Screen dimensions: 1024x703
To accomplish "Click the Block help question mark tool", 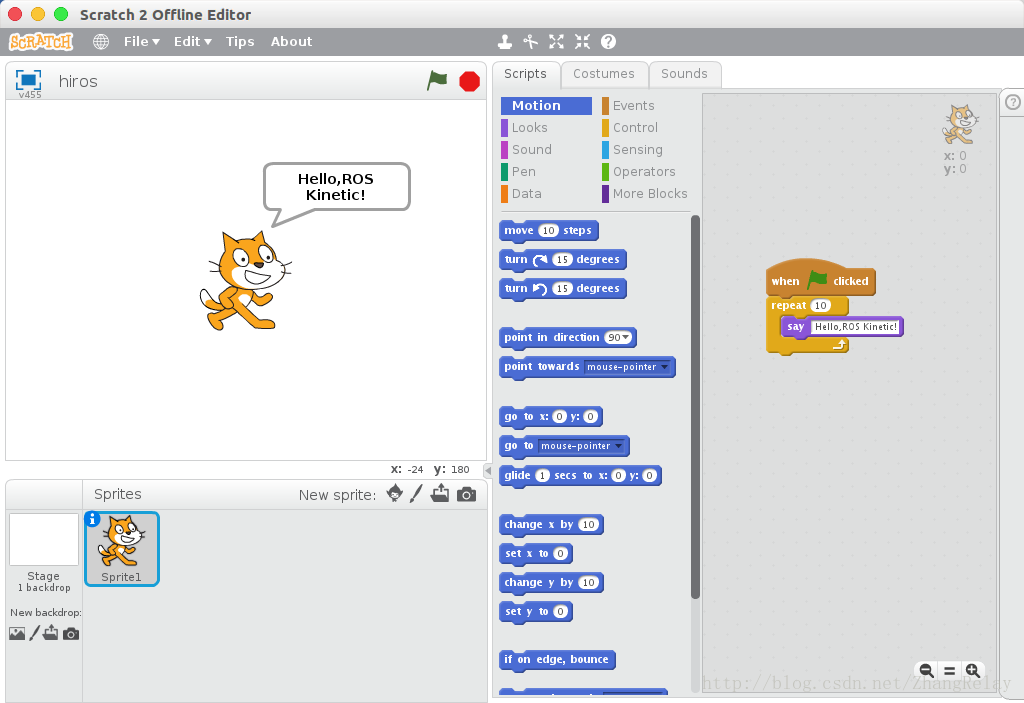I will (608, 42).
